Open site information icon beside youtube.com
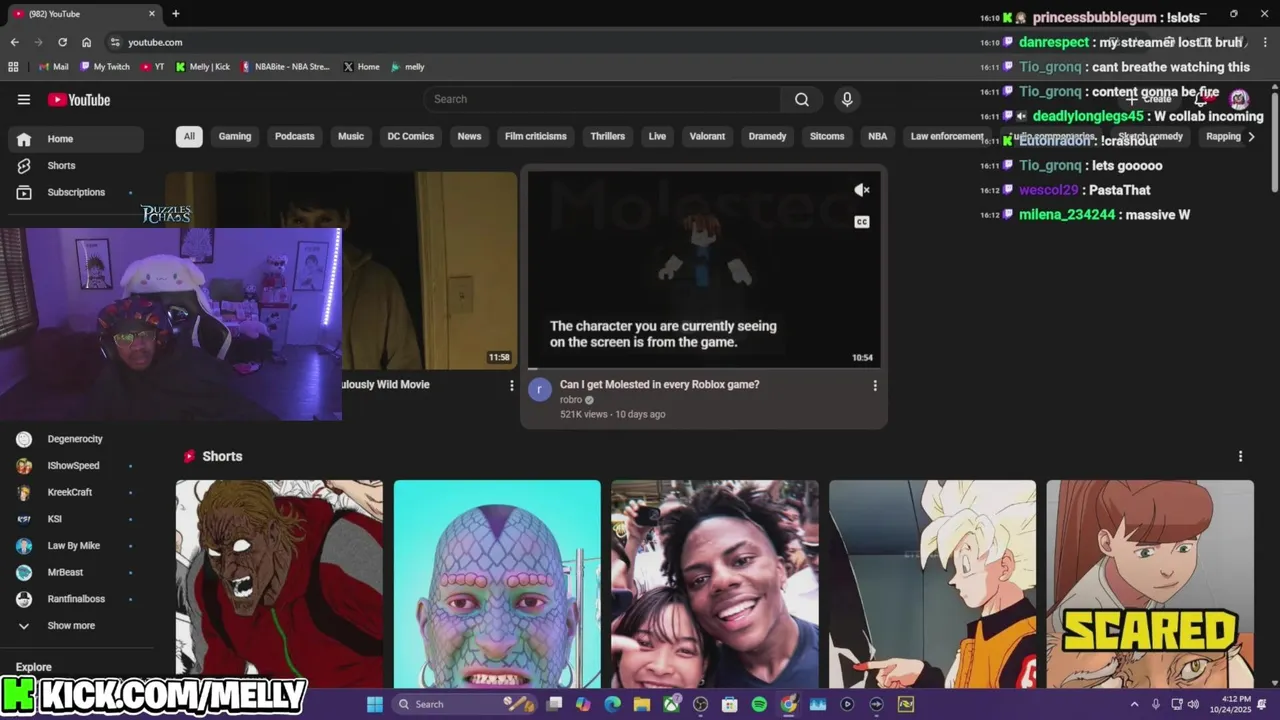The height and width of the screenshot is (720, 1280). 115,42
